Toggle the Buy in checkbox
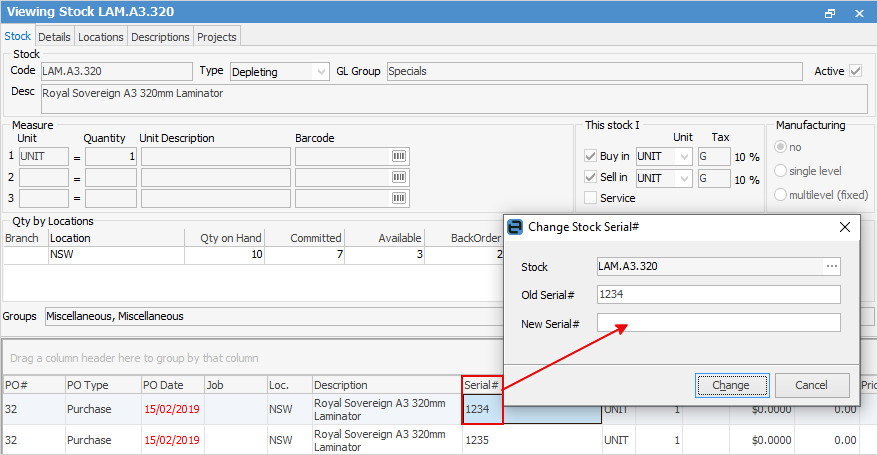The width and height of the screenshot is (878, 455). 591,157
